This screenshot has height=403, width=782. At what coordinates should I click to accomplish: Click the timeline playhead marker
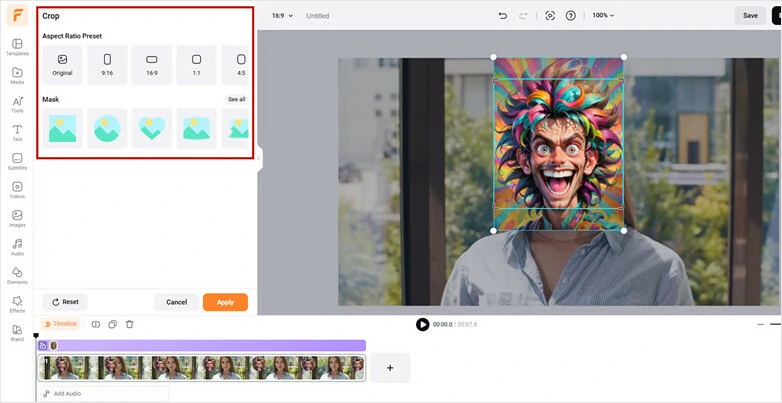[x=36, y=336]
